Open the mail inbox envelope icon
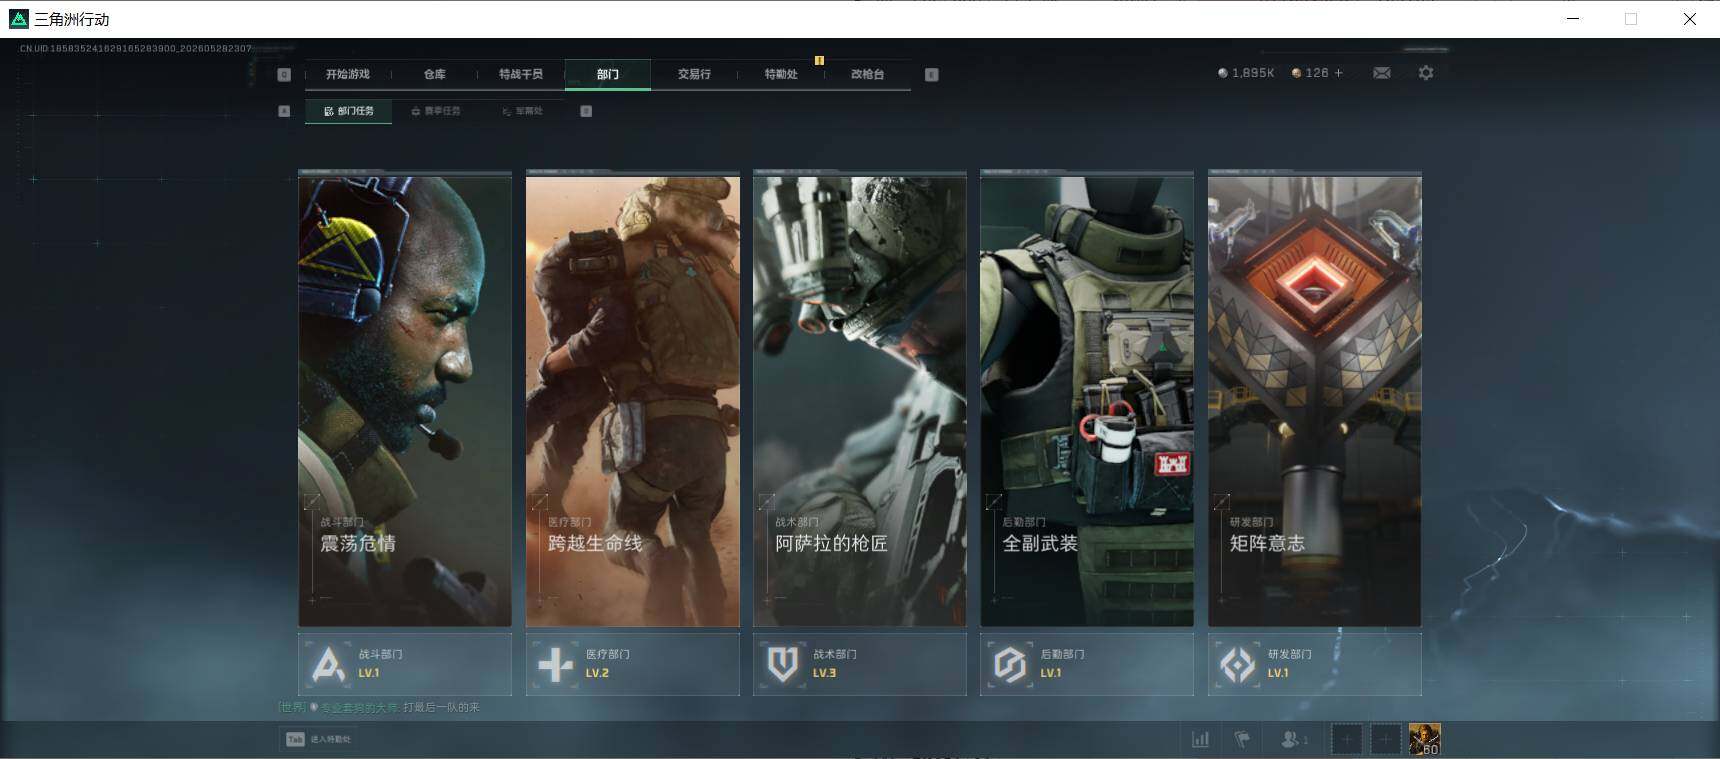 click(1382, 73)
